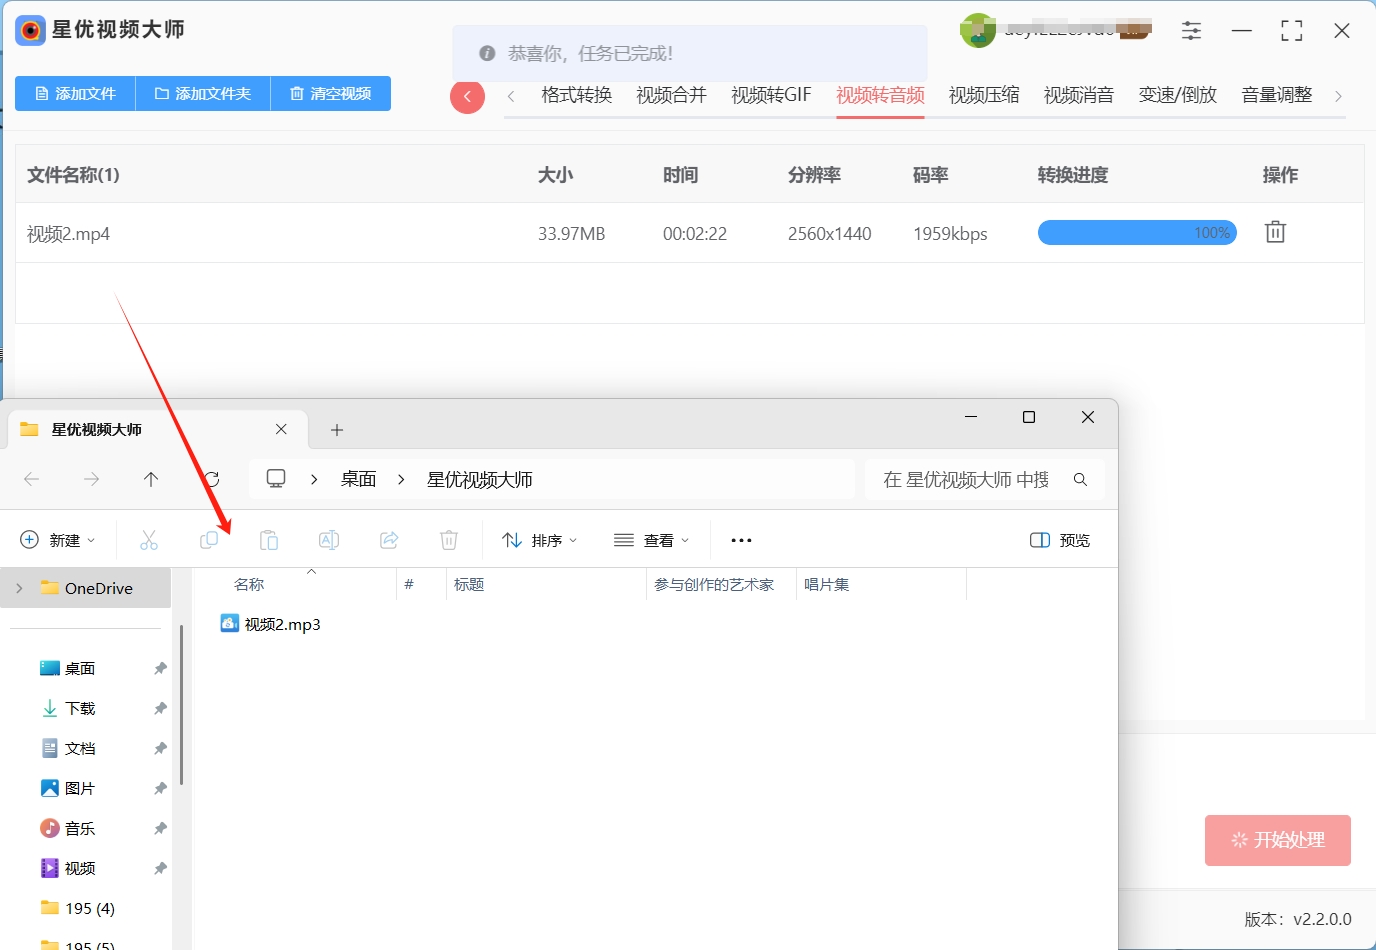Screen dimensions: 1376x950
Task: Click 桌面 in Explorer breadcrumb
Action: coord(358,480)
